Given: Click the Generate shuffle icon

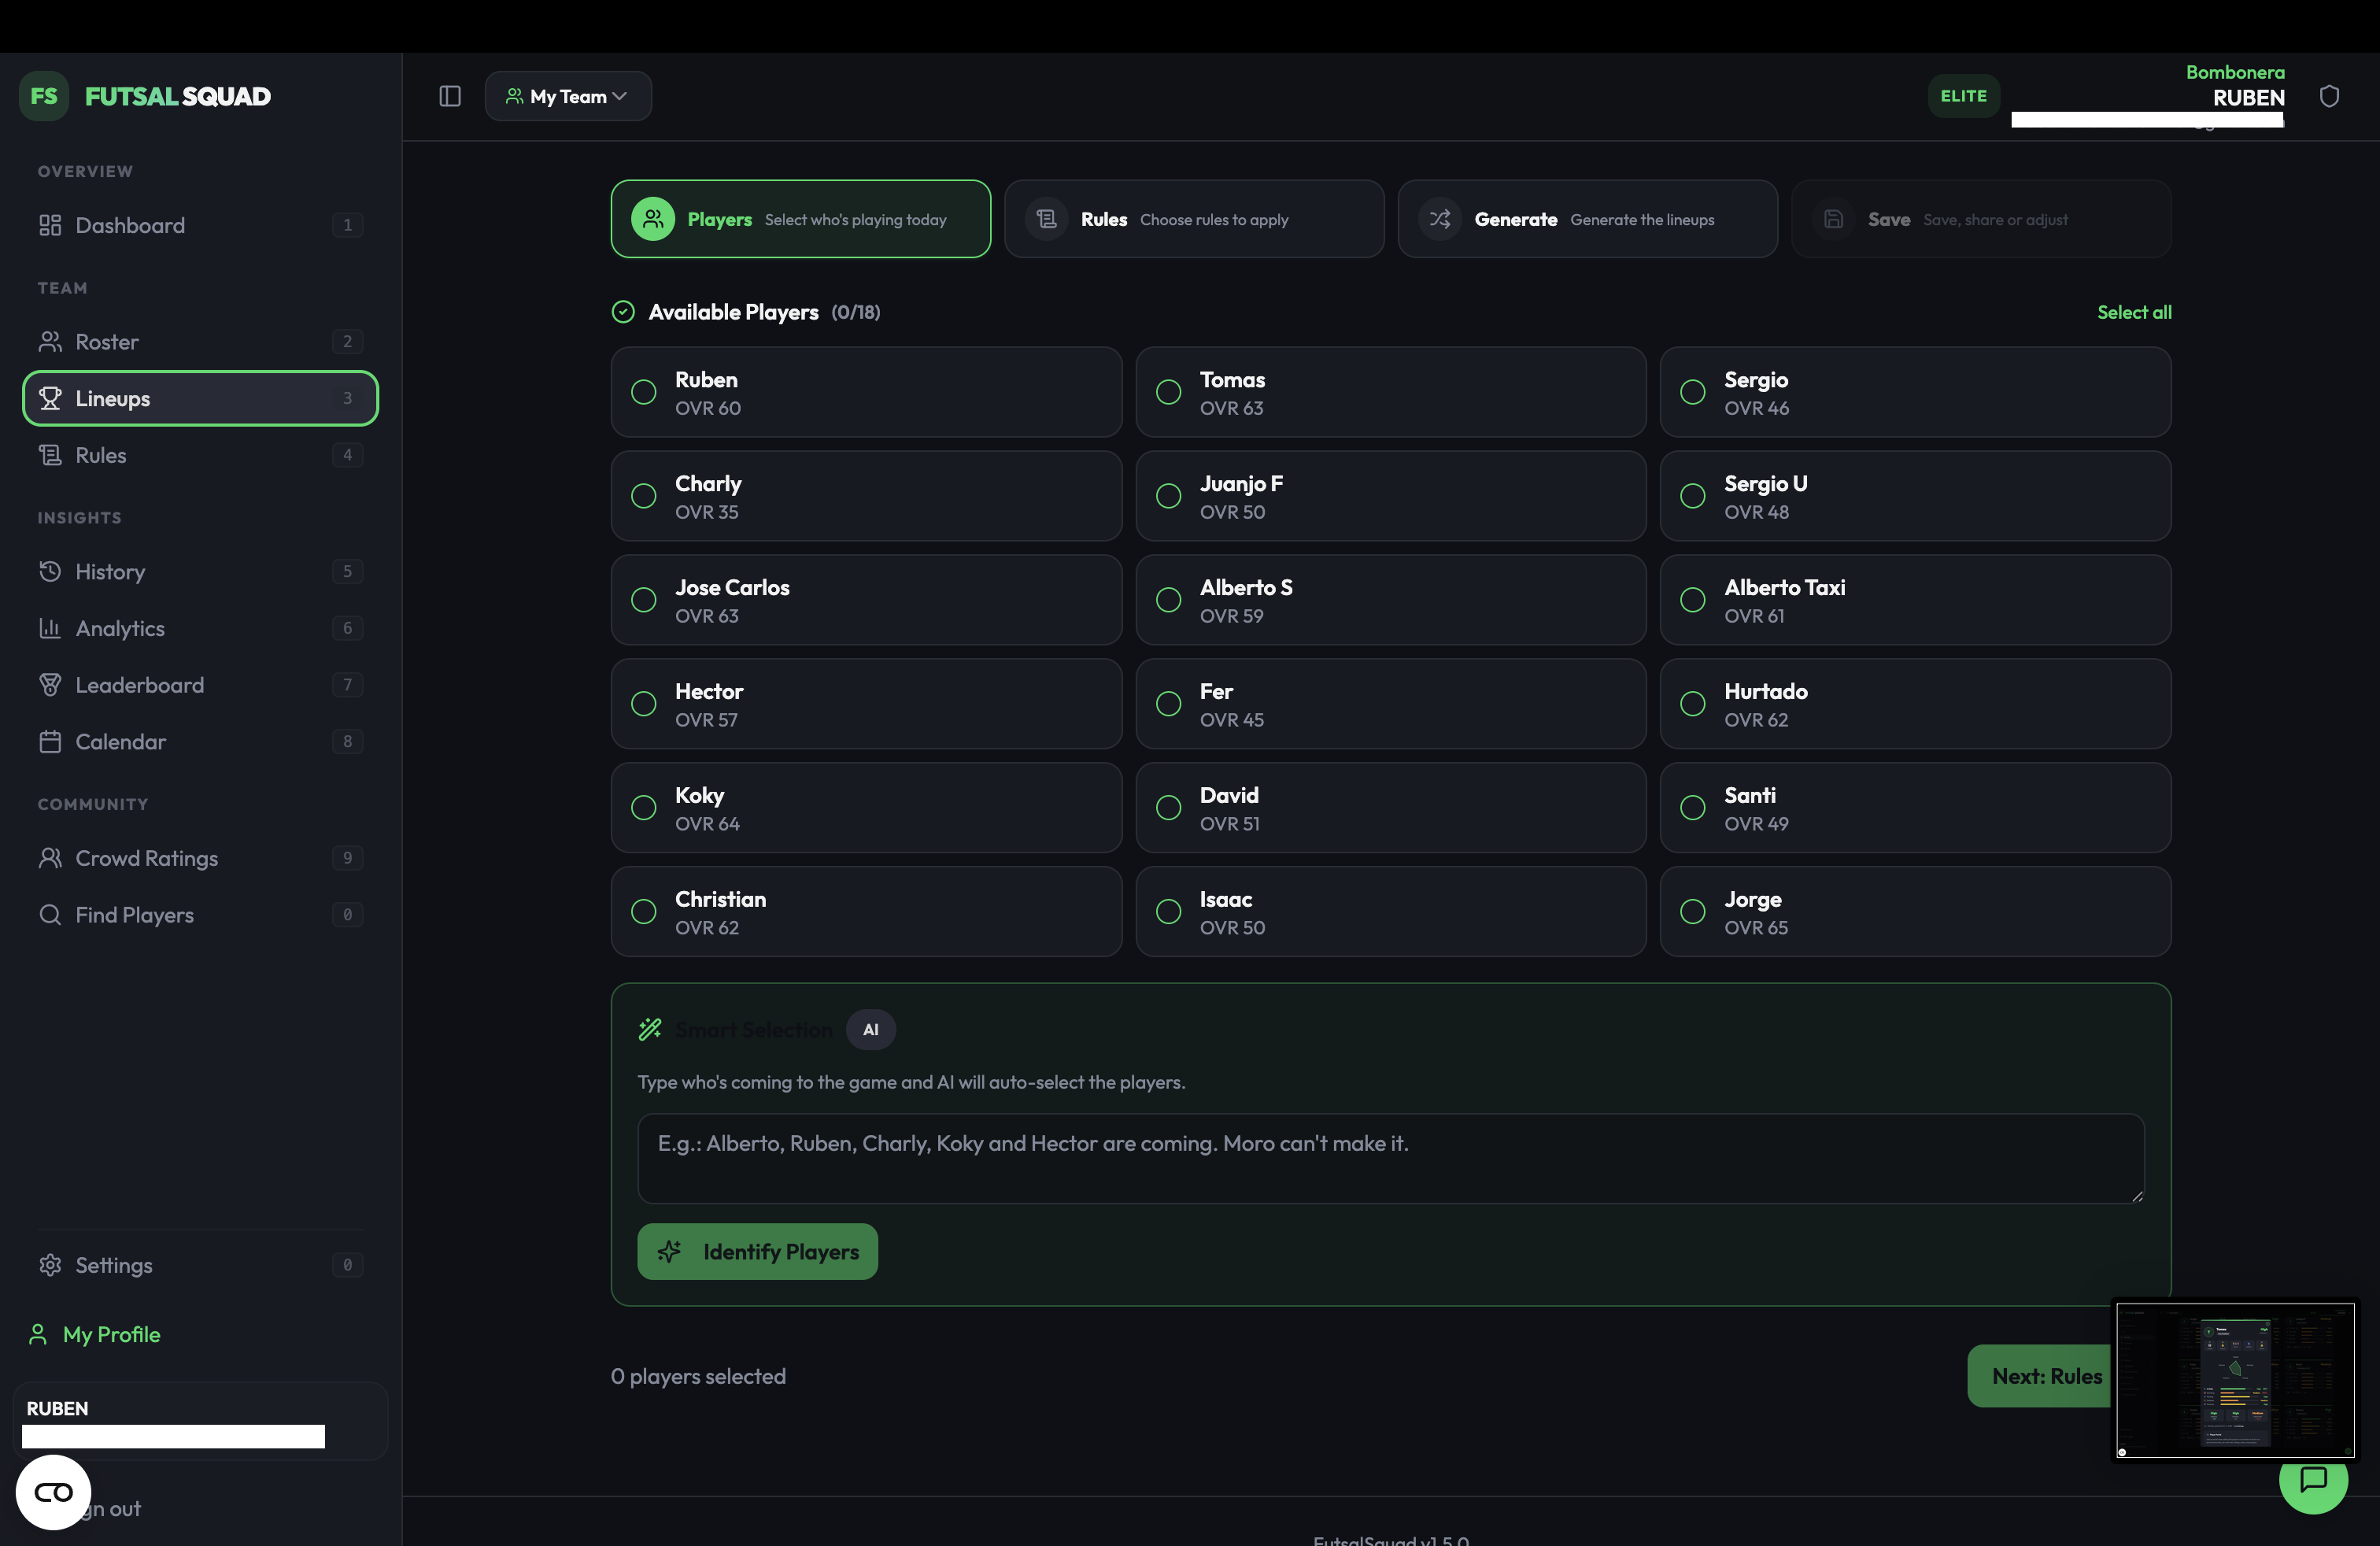Looking at the screenshot, I should [1440, 219].
